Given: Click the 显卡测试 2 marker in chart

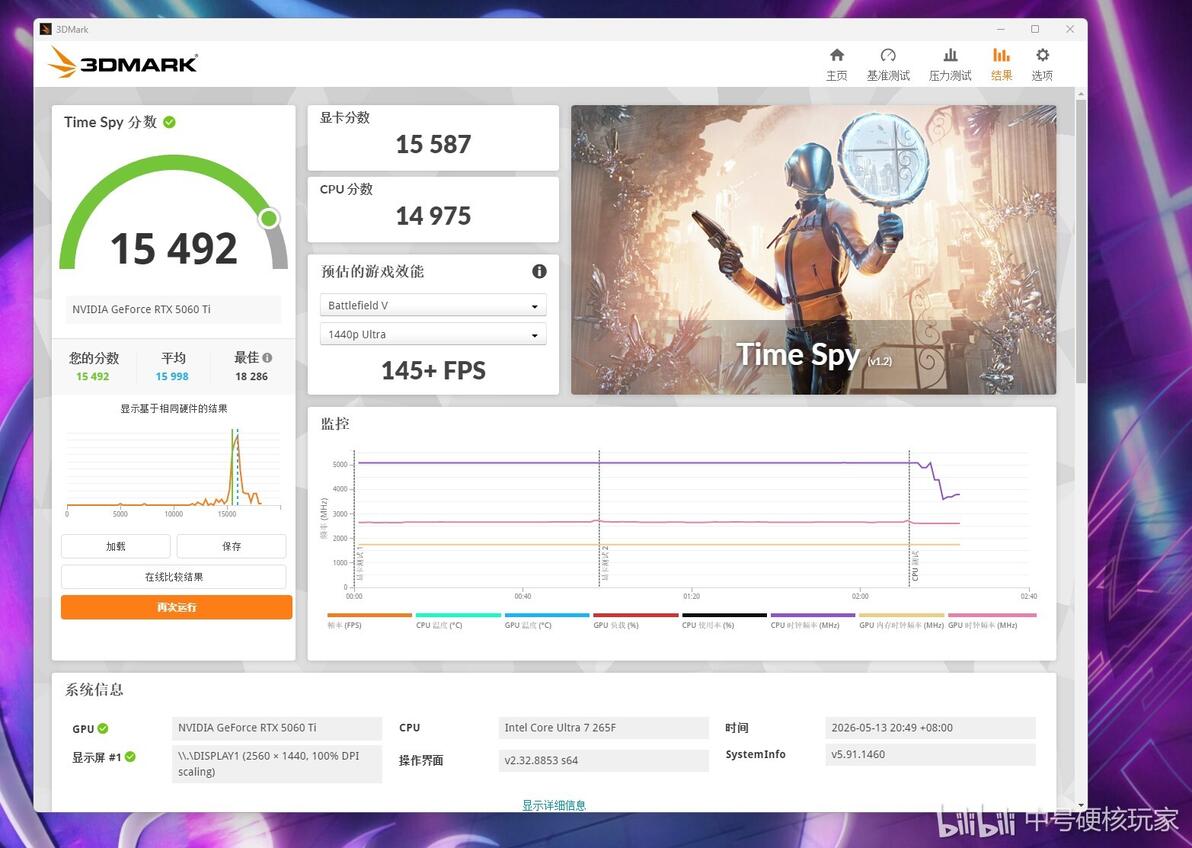Looking at the screenshot, I should coord(605,564).
